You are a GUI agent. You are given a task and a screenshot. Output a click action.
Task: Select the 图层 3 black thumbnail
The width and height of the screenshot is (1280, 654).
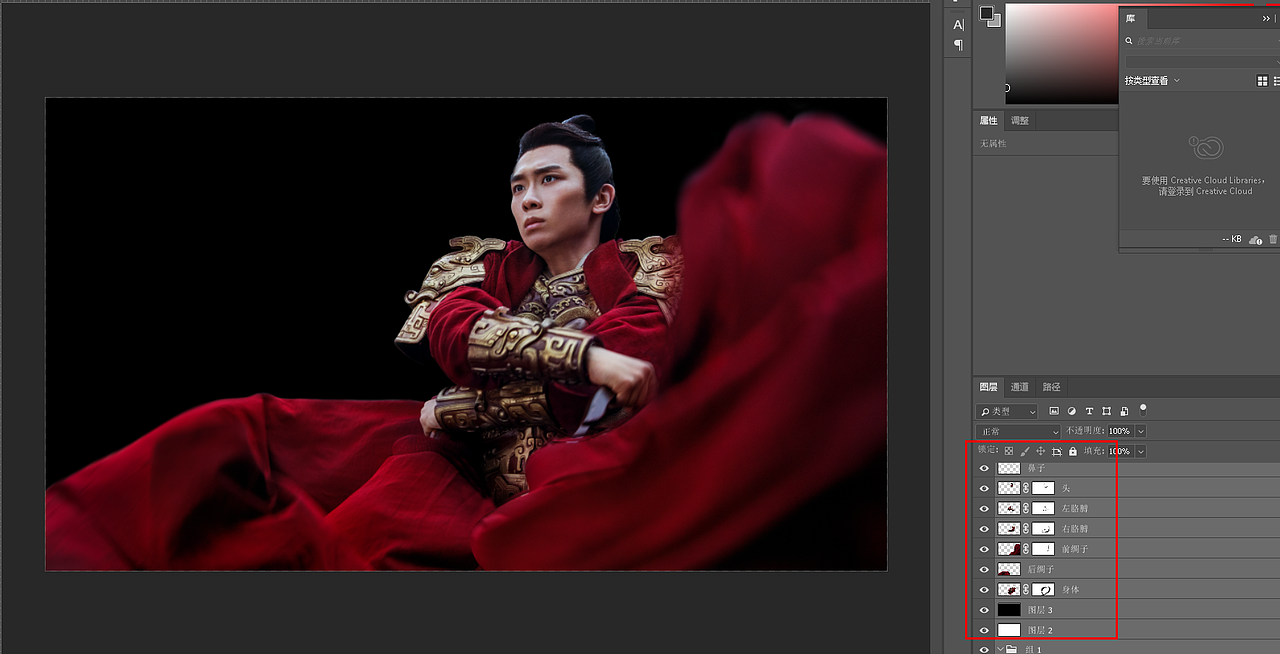tap(1009, 610)
